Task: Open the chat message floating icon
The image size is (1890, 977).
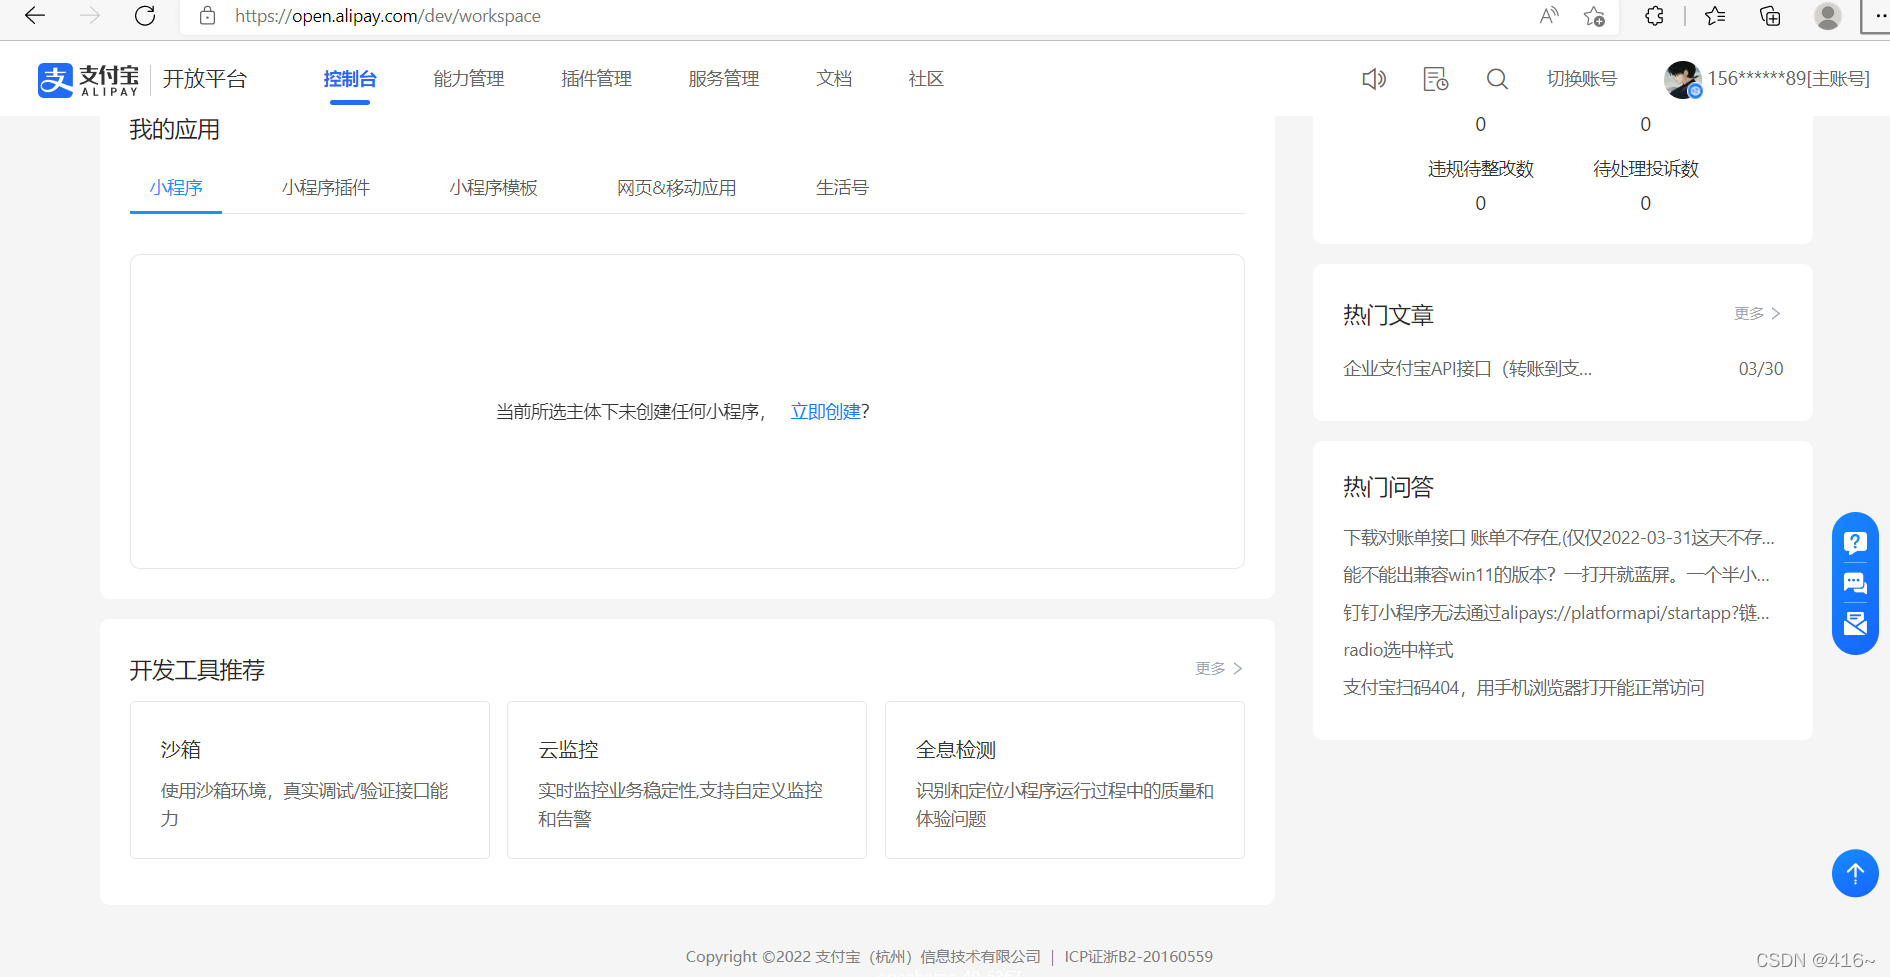Action: tap(1855, 583)
